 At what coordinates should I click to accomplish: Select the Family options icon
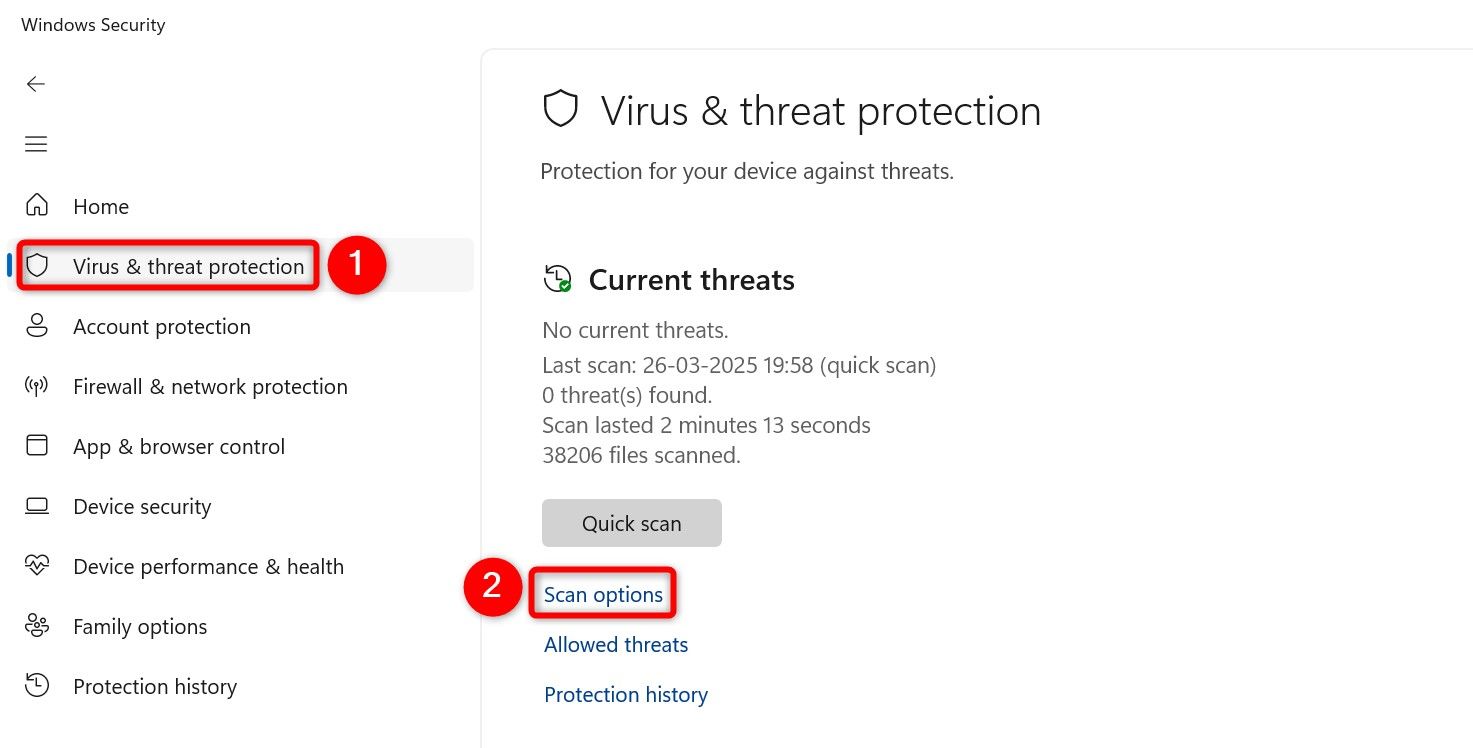tap(36, 626)
